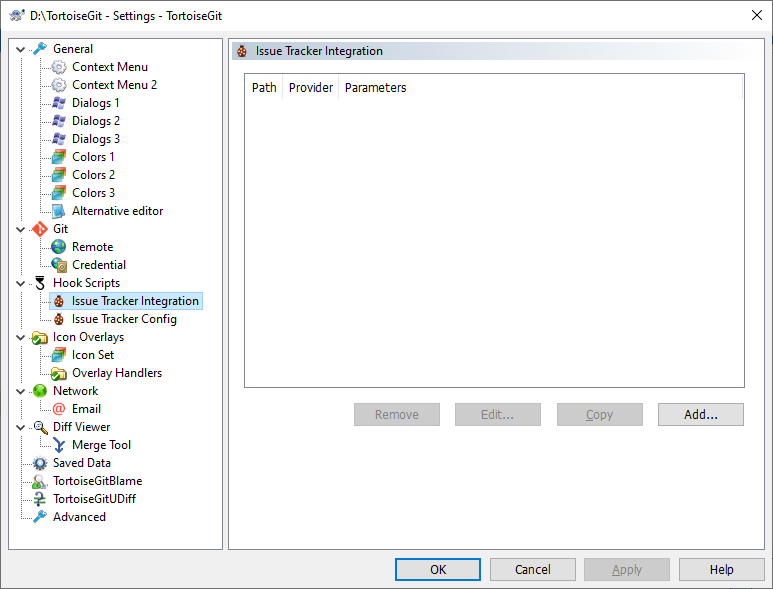Click the TortoiseGitUDiff icon
Screen dimensions: 773x589
point(40,499)
